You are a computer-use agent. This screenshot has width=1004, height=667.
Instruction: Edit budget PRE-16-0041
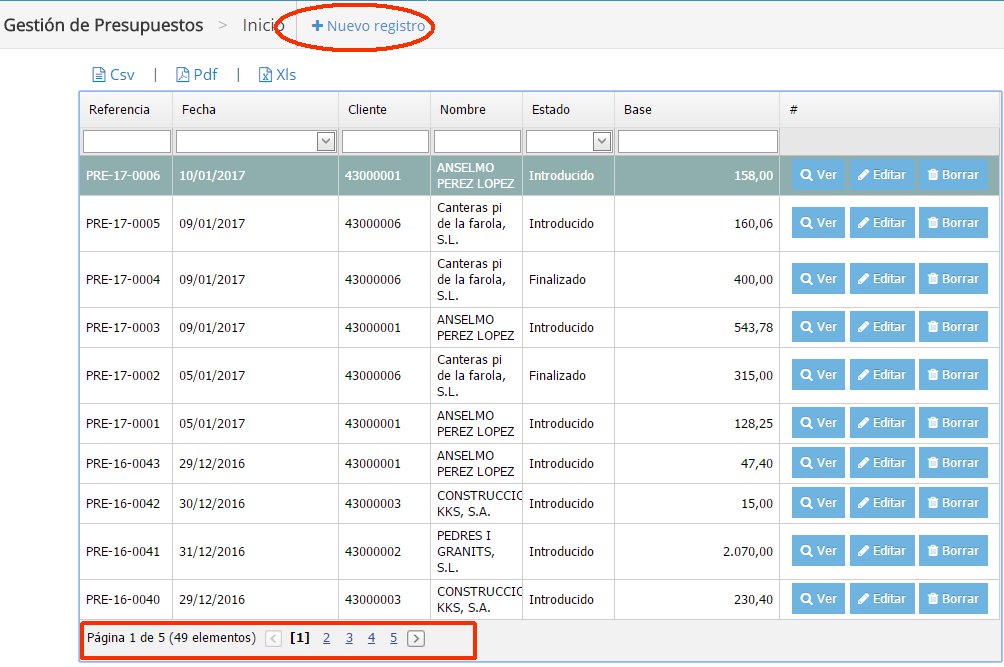[x=882, y=550]
